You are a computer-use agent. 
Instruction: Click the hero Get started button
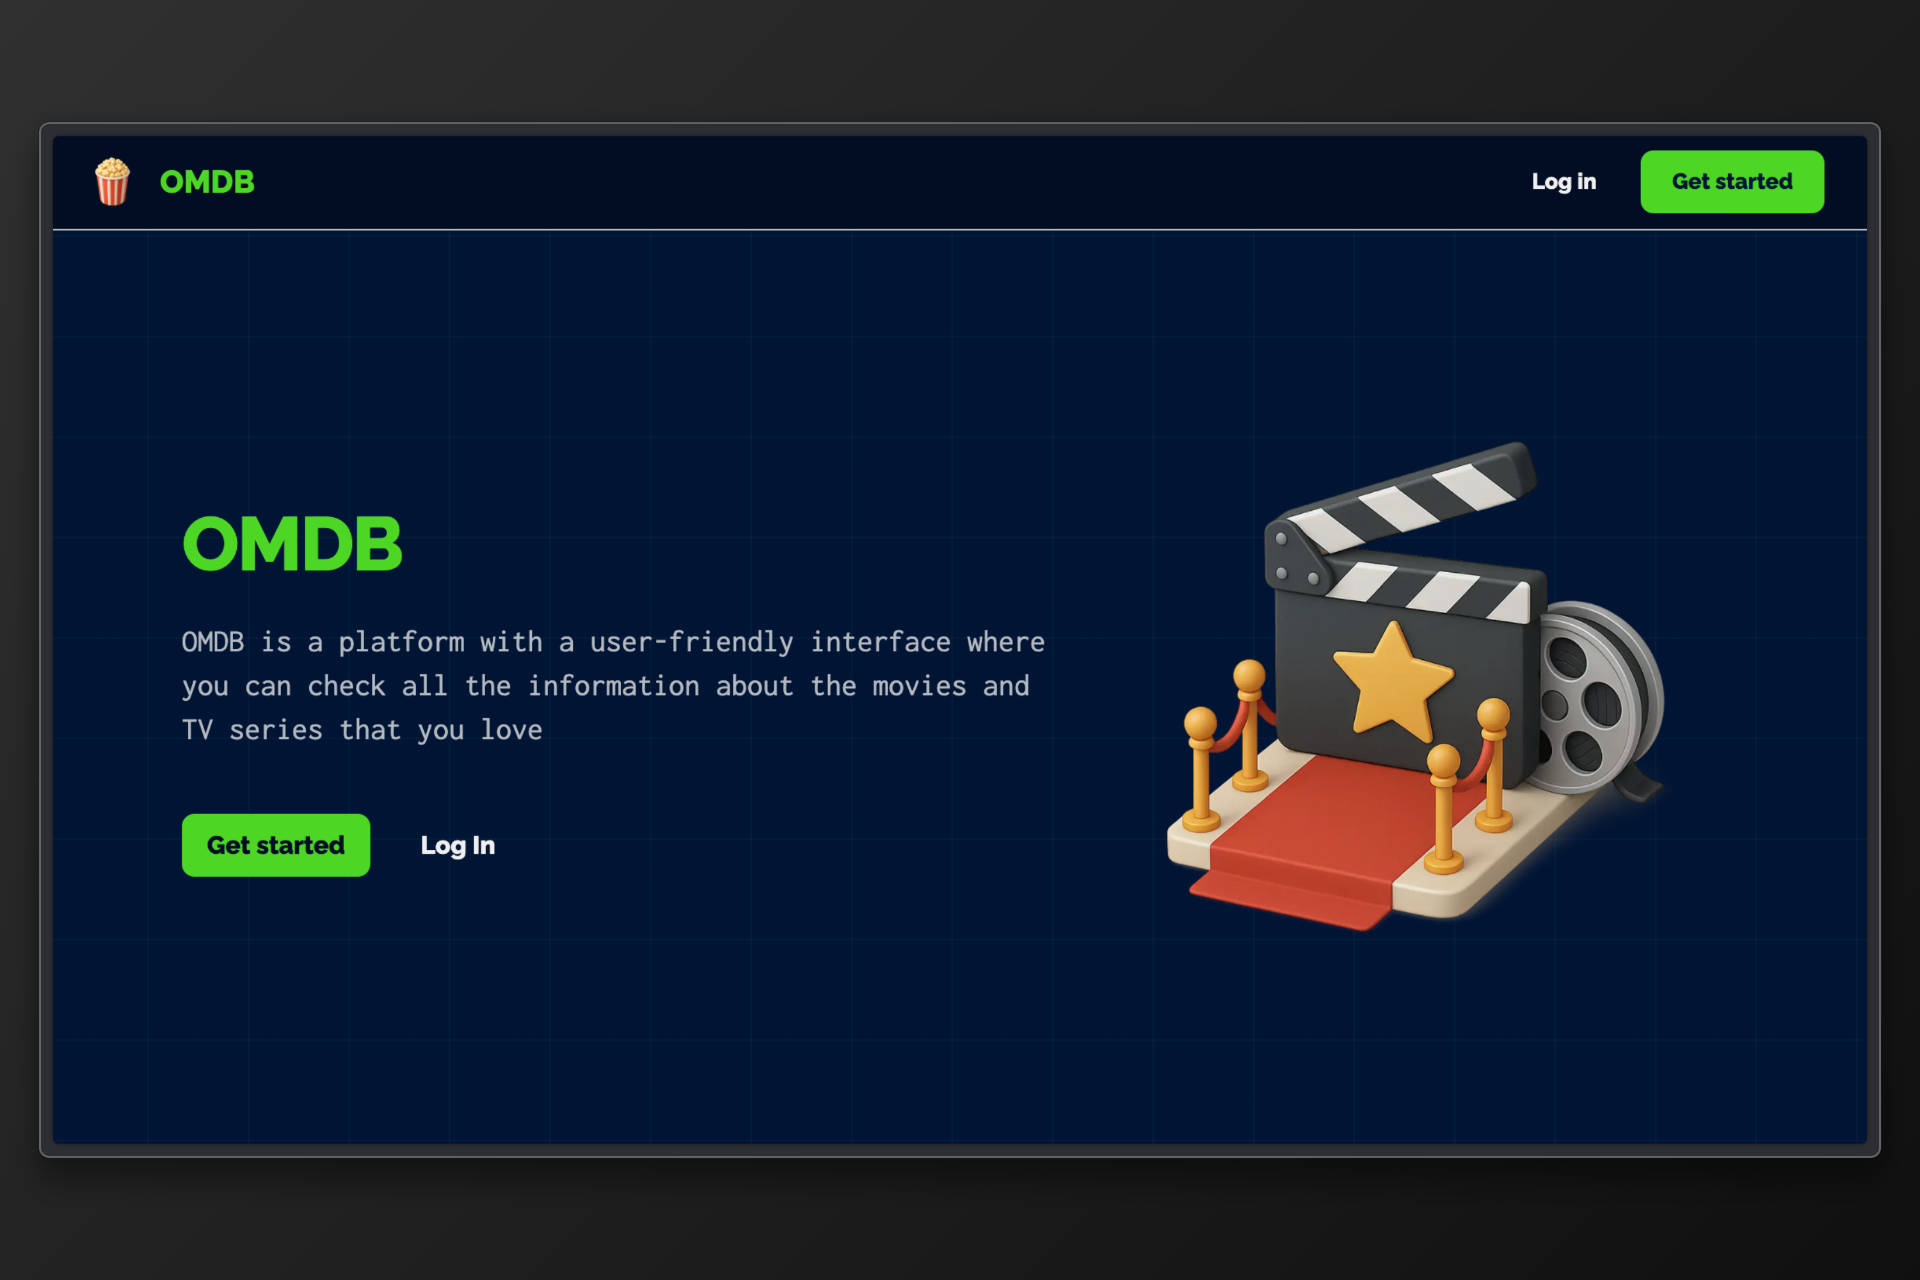coord(276,845)
